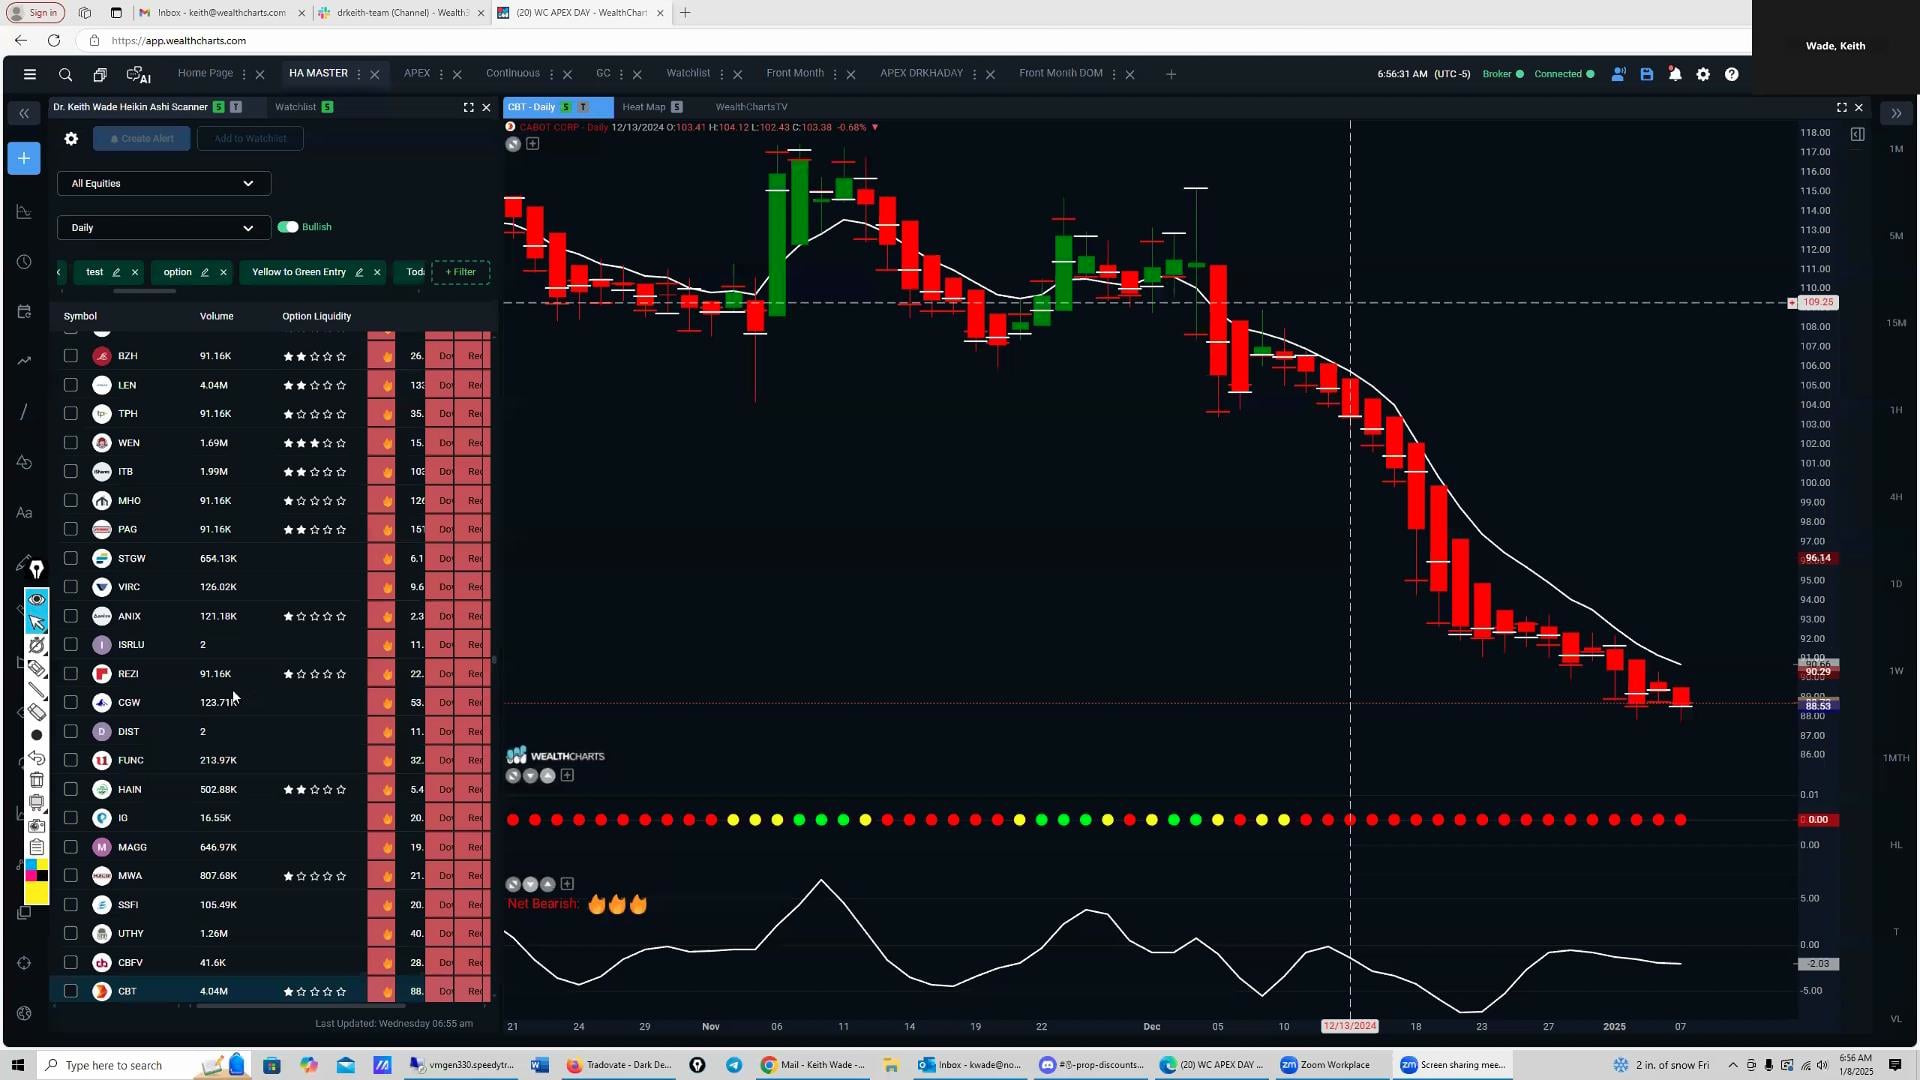Save workspace with the floppy disk icon
This screenshot has width=1920, height=1080.
point(1647,74)
